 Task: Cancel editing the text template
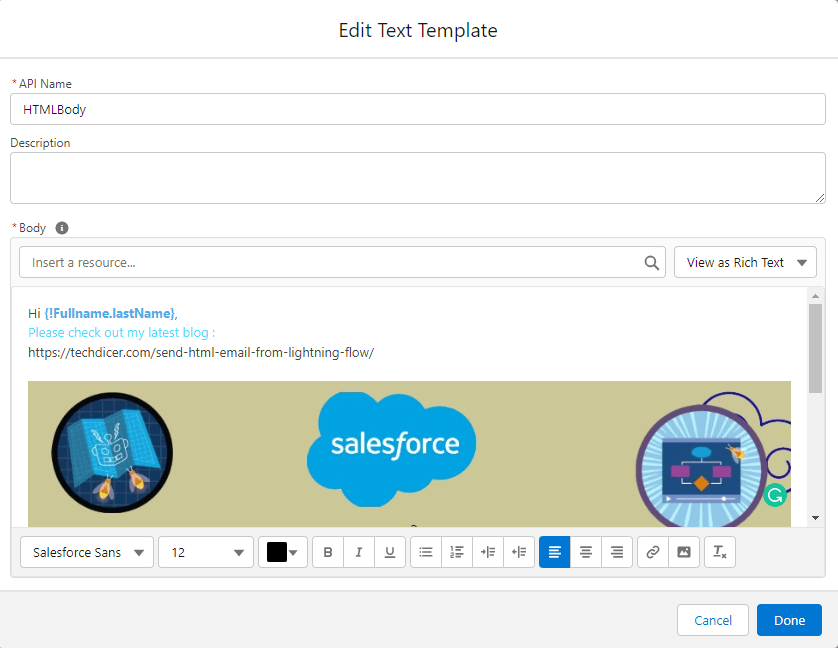pos(713,620)
